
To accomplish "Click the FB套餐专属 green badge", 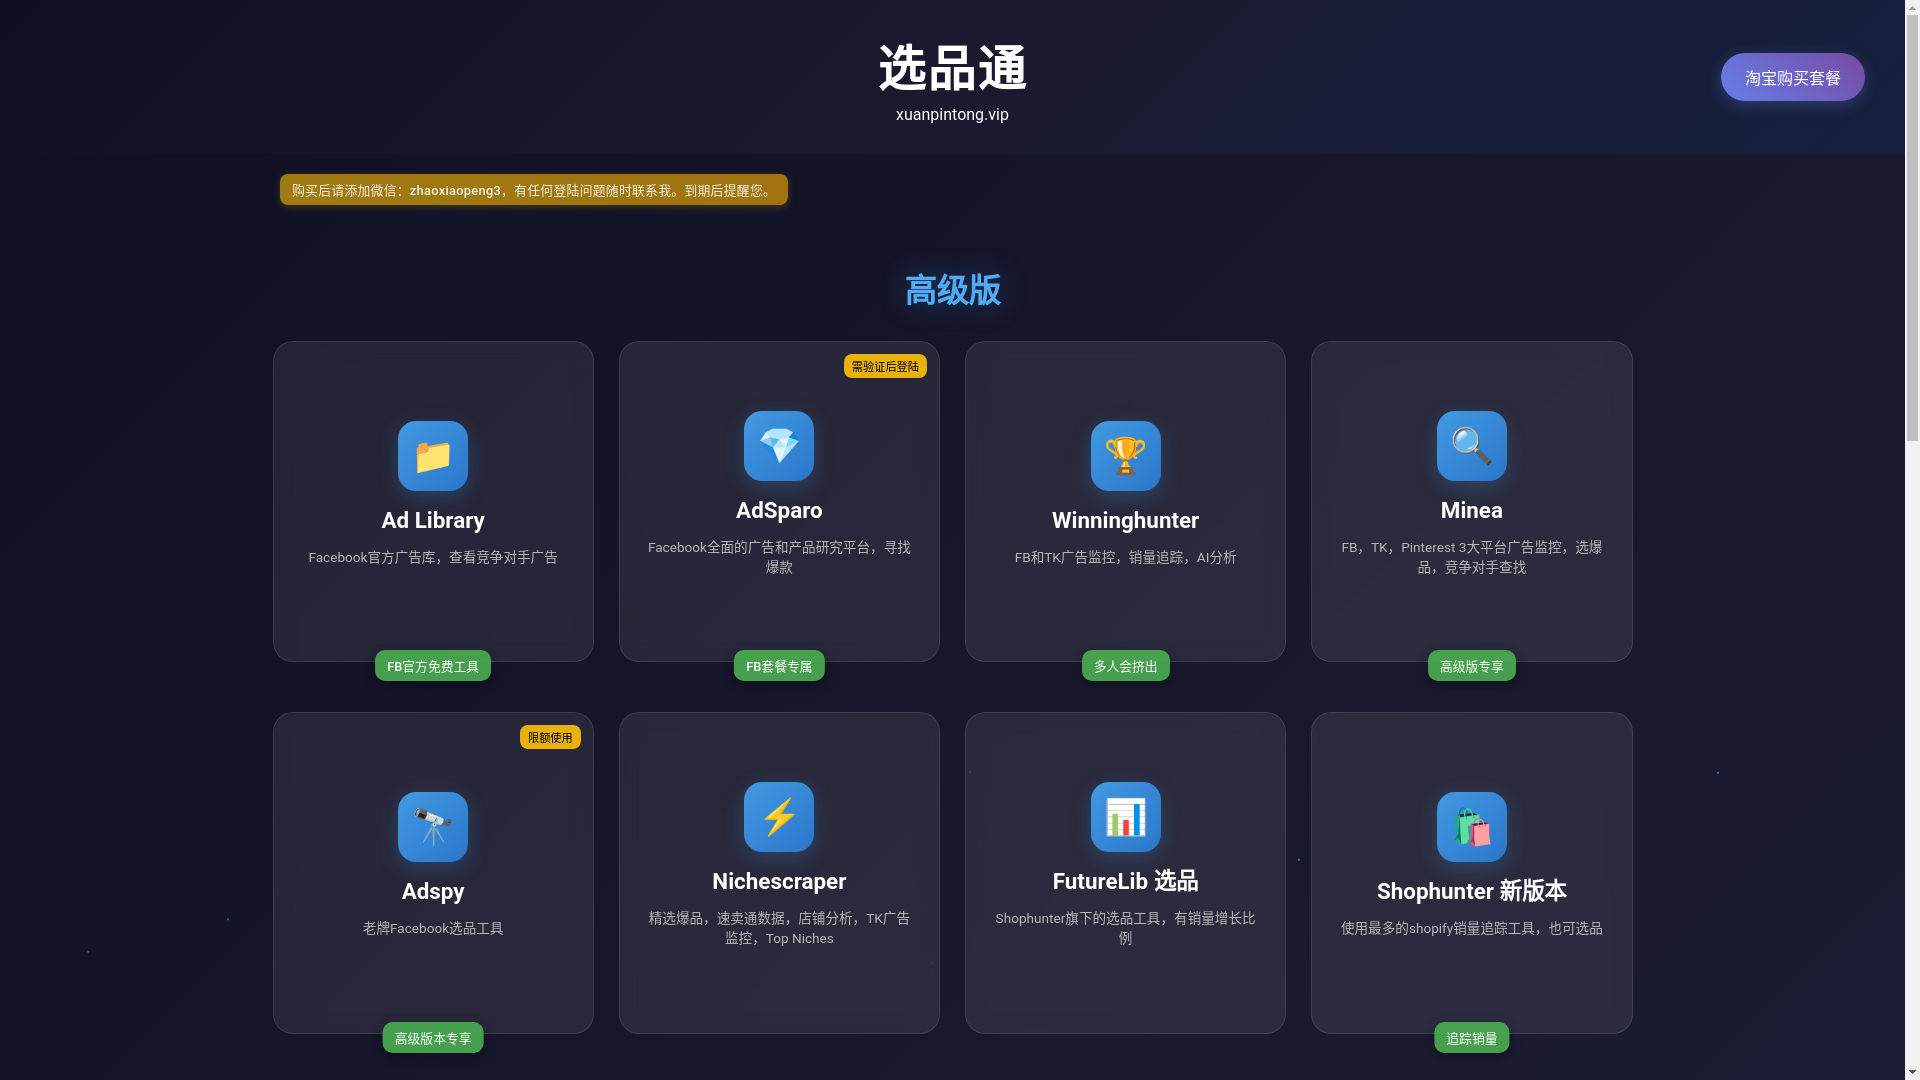I will (x=779, y=666).
